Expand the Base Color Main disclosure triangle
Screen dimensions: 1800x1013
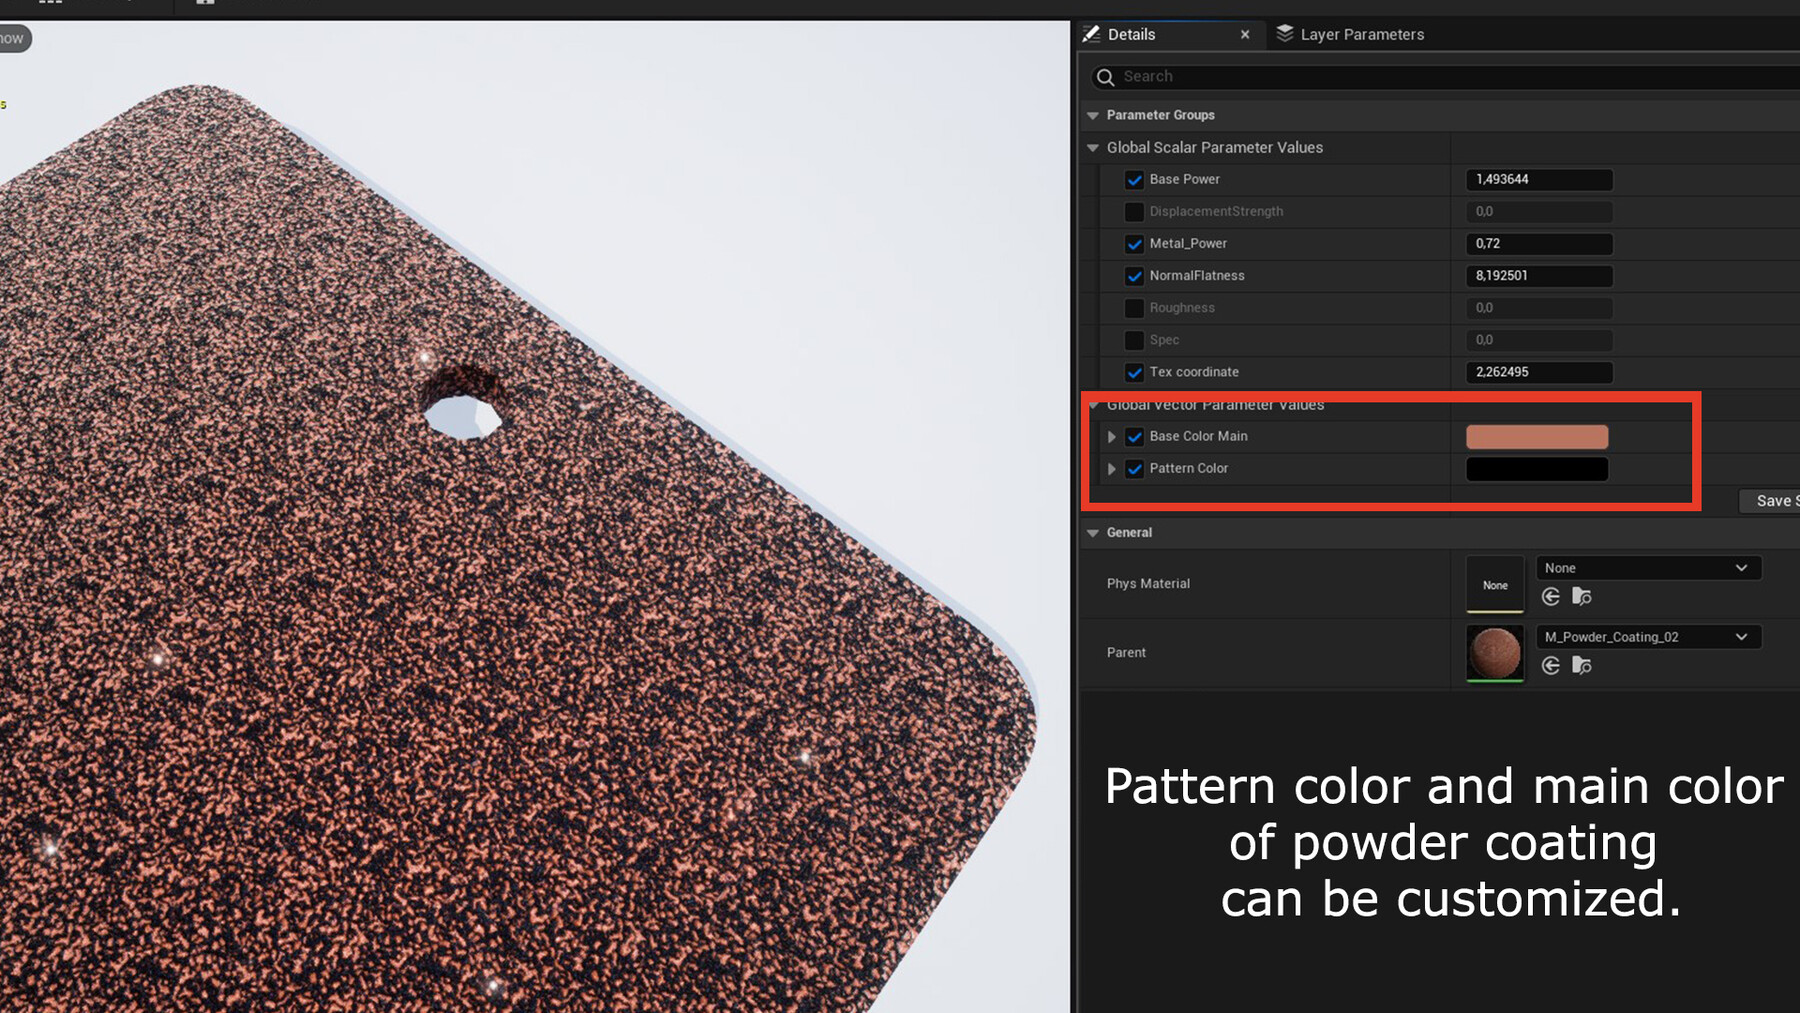[x=1112, y=436]
